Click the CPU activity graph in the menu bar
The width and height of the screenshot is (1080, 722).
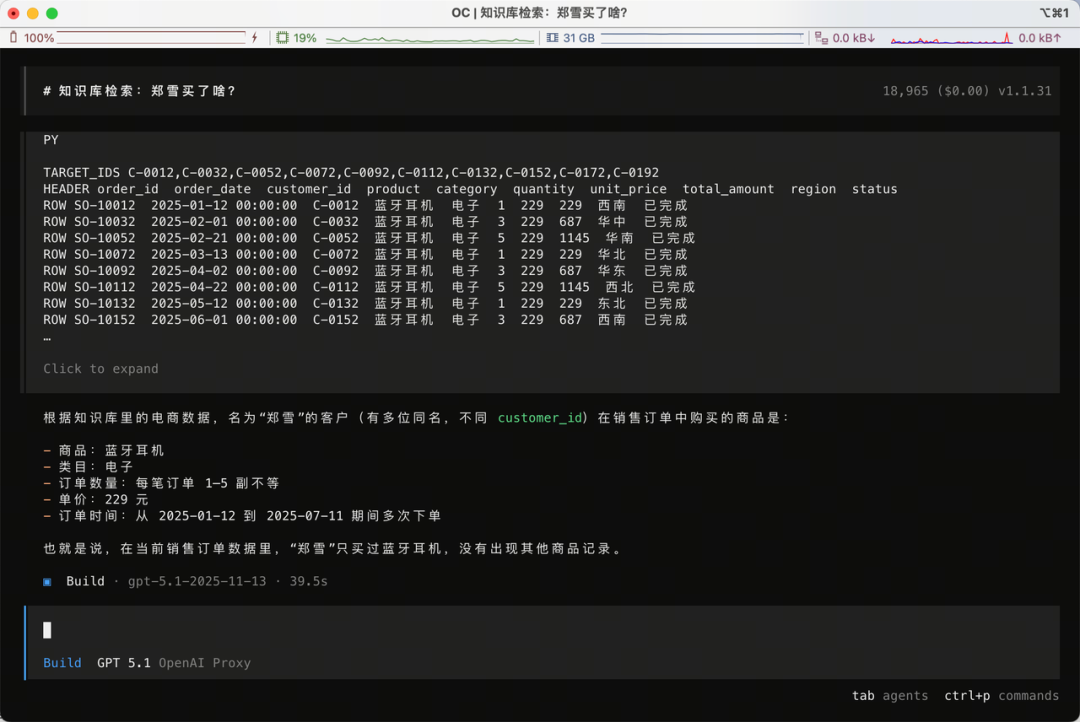(430, 38)
